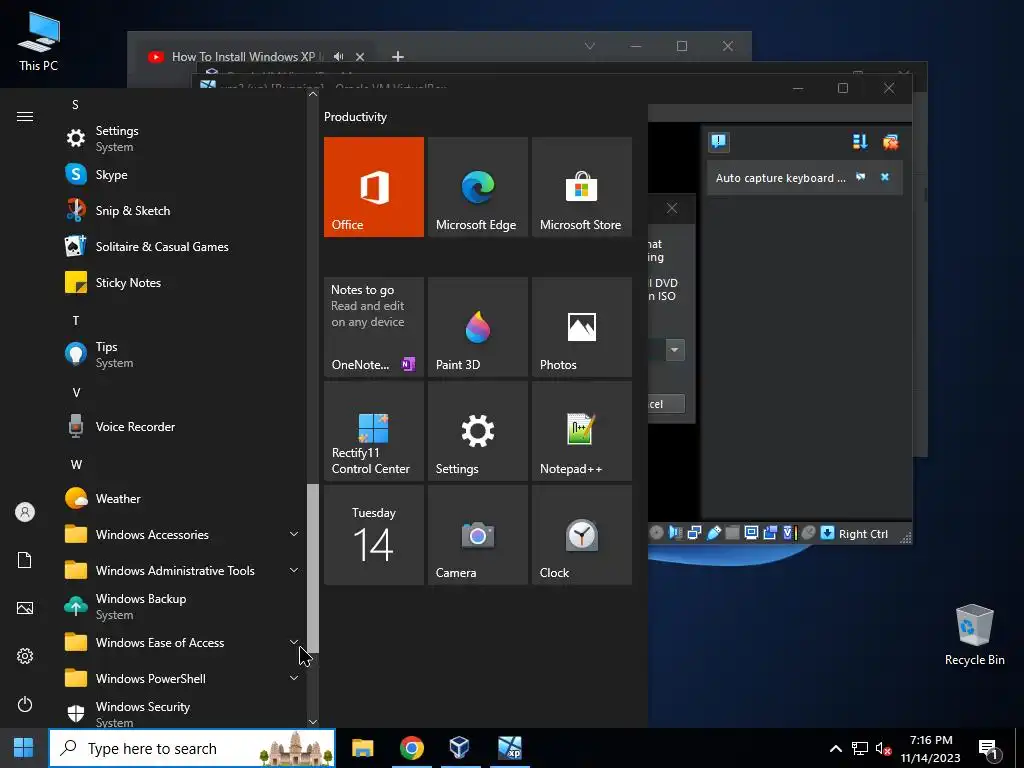Viewport: 1024px width, 768px height.
Task: Mute the YouTube tab audio icon
Action: tap(338, 56)
